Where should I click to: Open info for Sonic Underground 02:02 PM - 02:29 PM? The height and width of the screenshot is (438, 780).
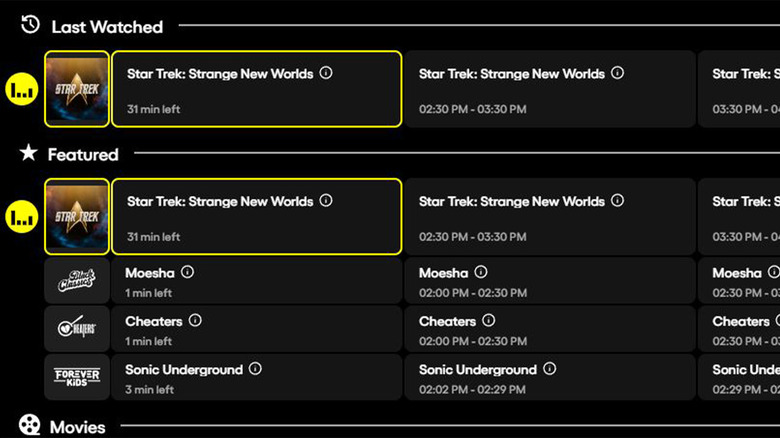(x=549, y=369)
